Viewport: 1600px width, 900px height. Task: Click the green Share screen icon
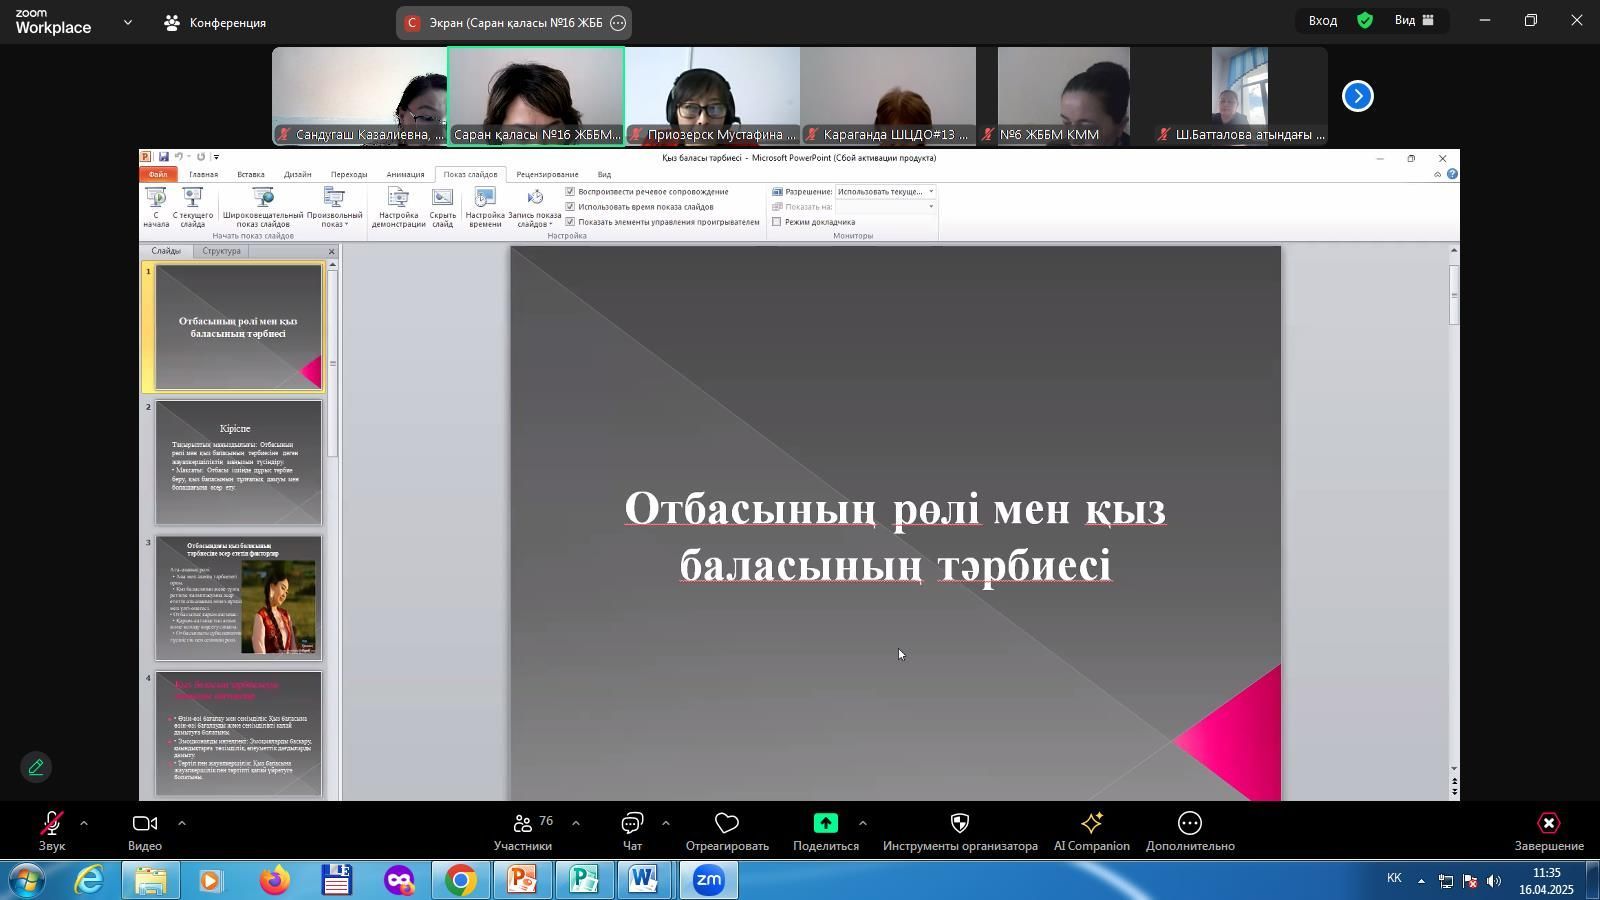tap(825, 824)
